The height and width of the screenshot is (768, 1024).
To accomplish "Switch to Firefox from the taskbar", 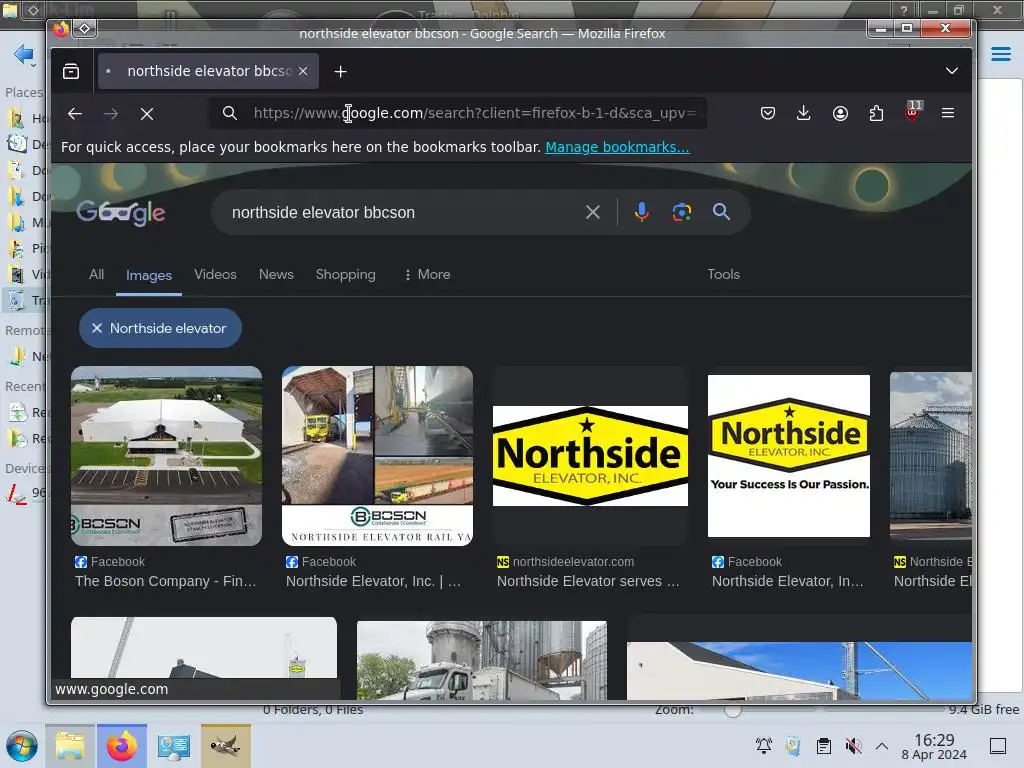I will pyautogui.click(x=122, y=746).
